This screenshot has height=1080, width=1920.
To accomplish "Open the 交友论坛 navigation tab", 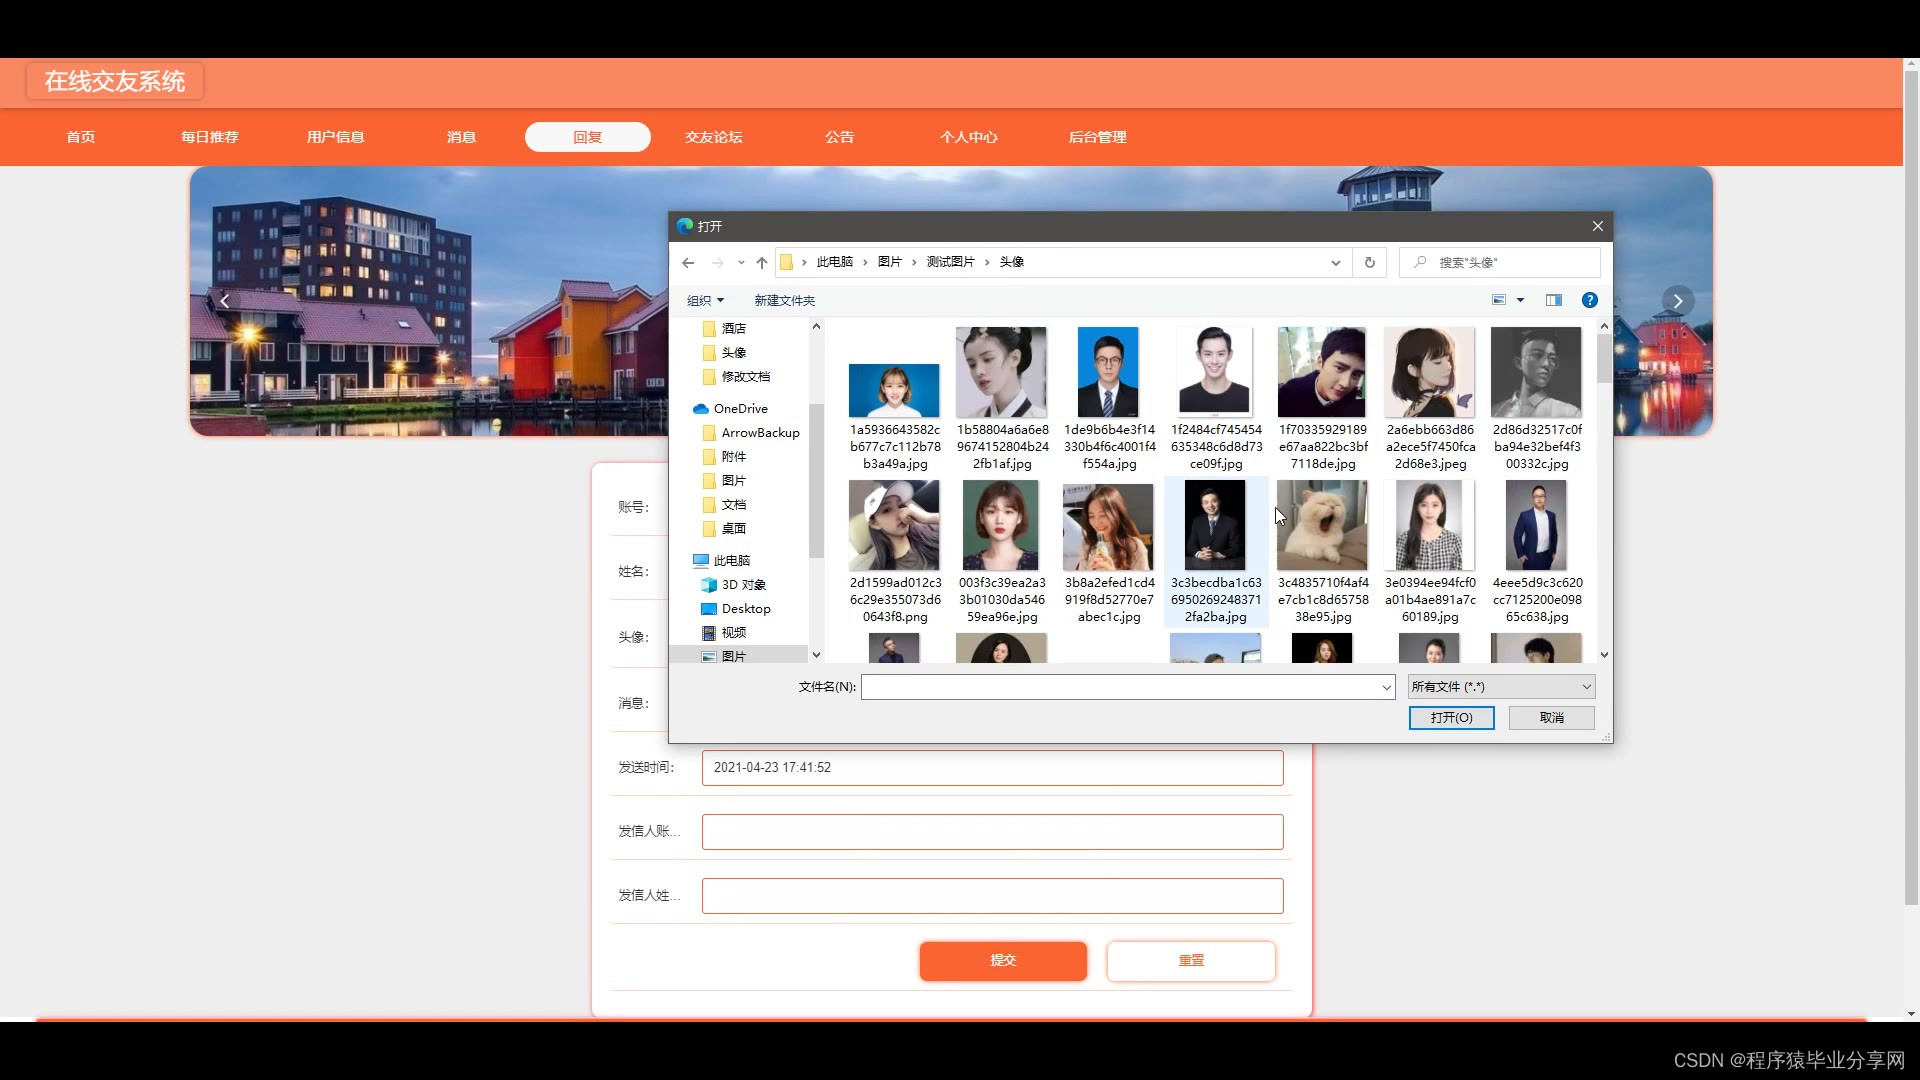I will 713,137.
